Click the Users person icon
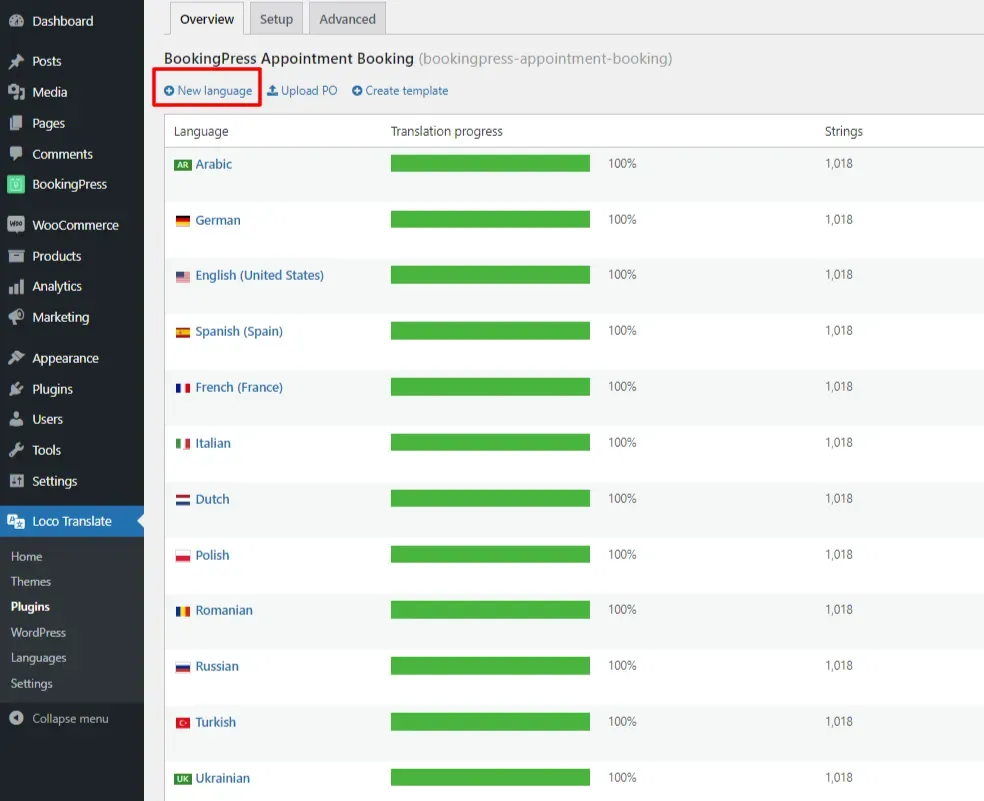 click(x=16, y=419)
